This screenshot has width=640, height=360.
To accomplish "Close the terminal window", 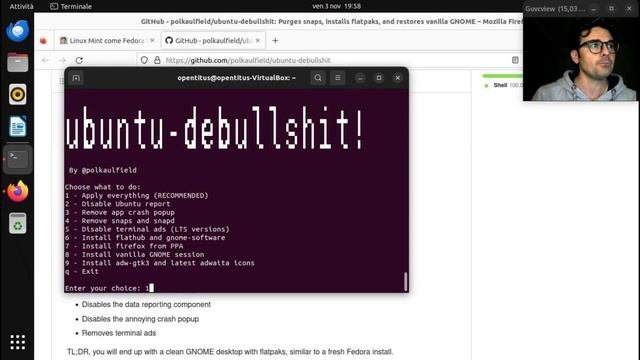I will coord(398,78).
